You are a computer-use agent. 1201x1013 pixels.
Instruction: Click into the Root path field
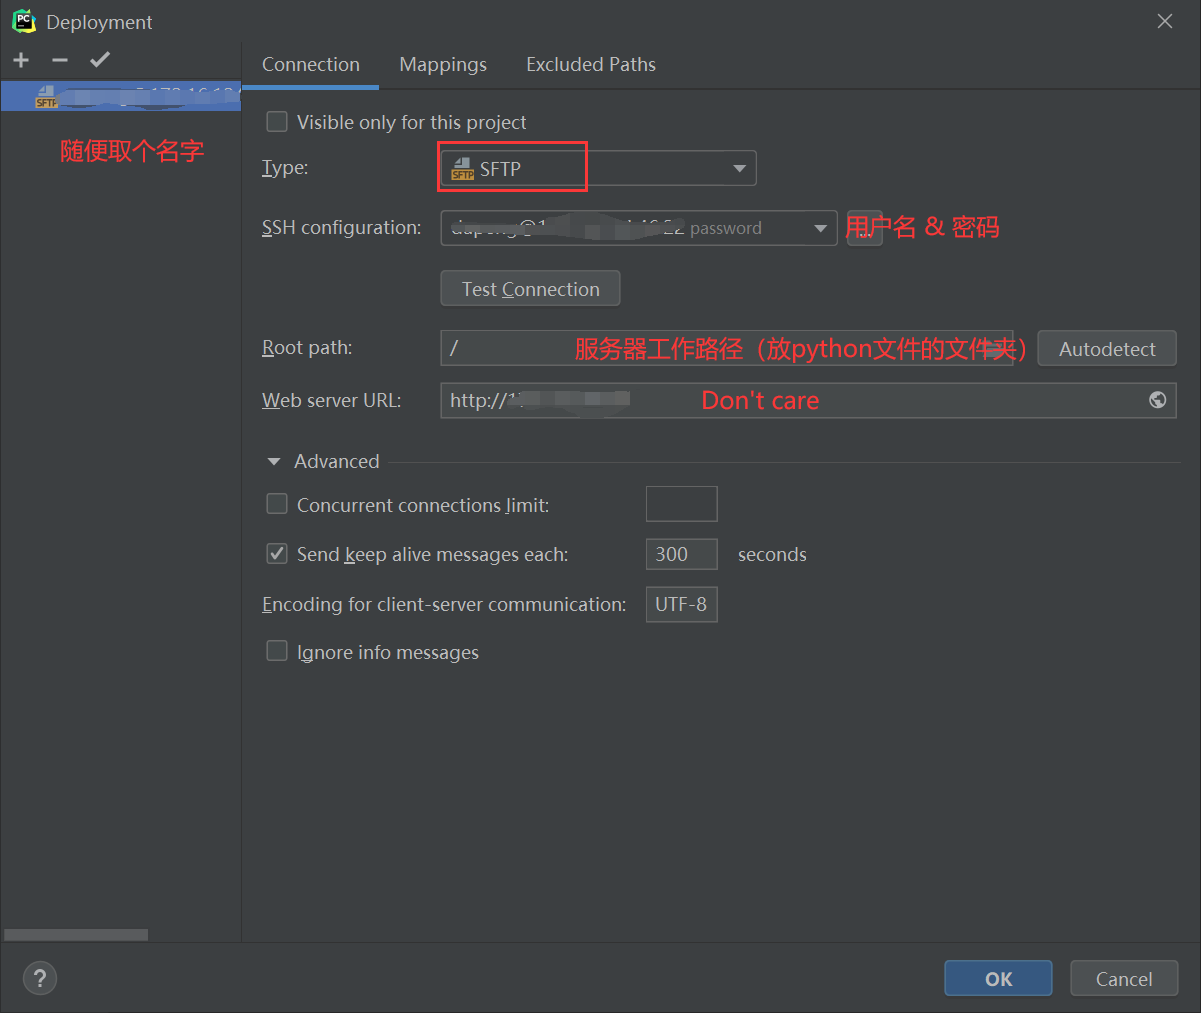point(727,348)
